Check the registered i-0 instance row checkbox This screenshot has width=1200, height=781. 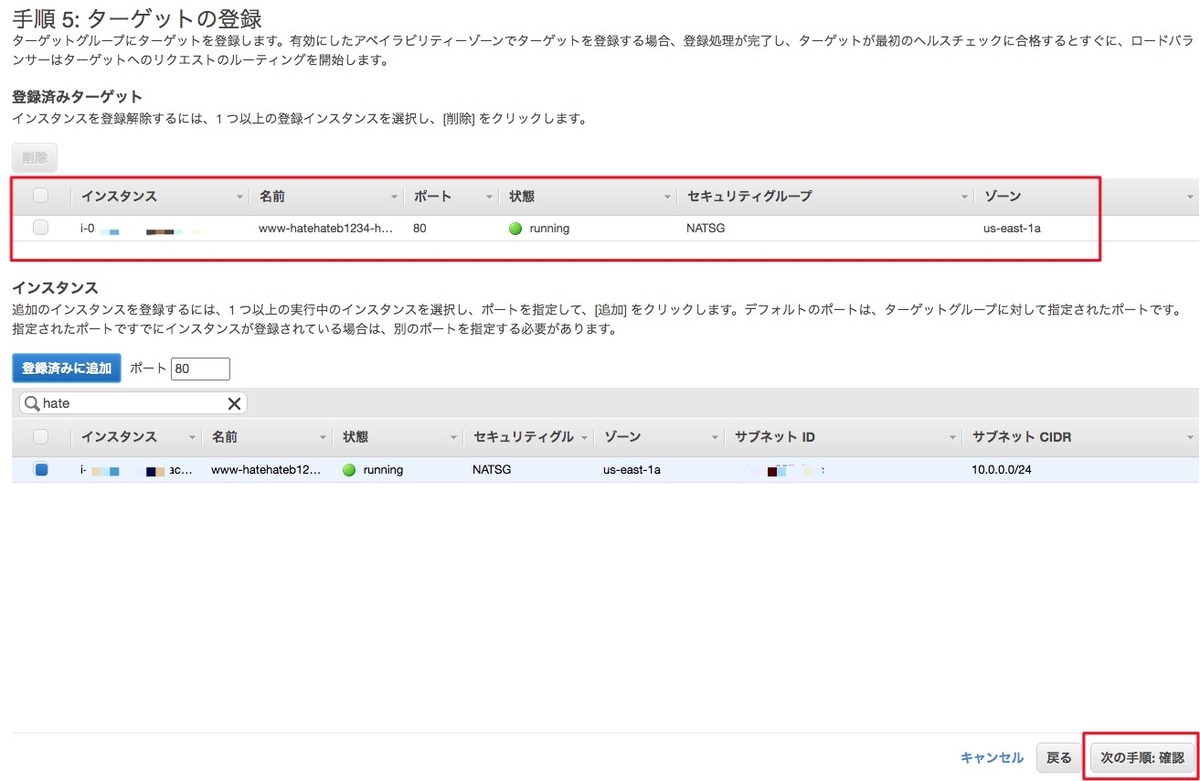[x=40, y=227]
